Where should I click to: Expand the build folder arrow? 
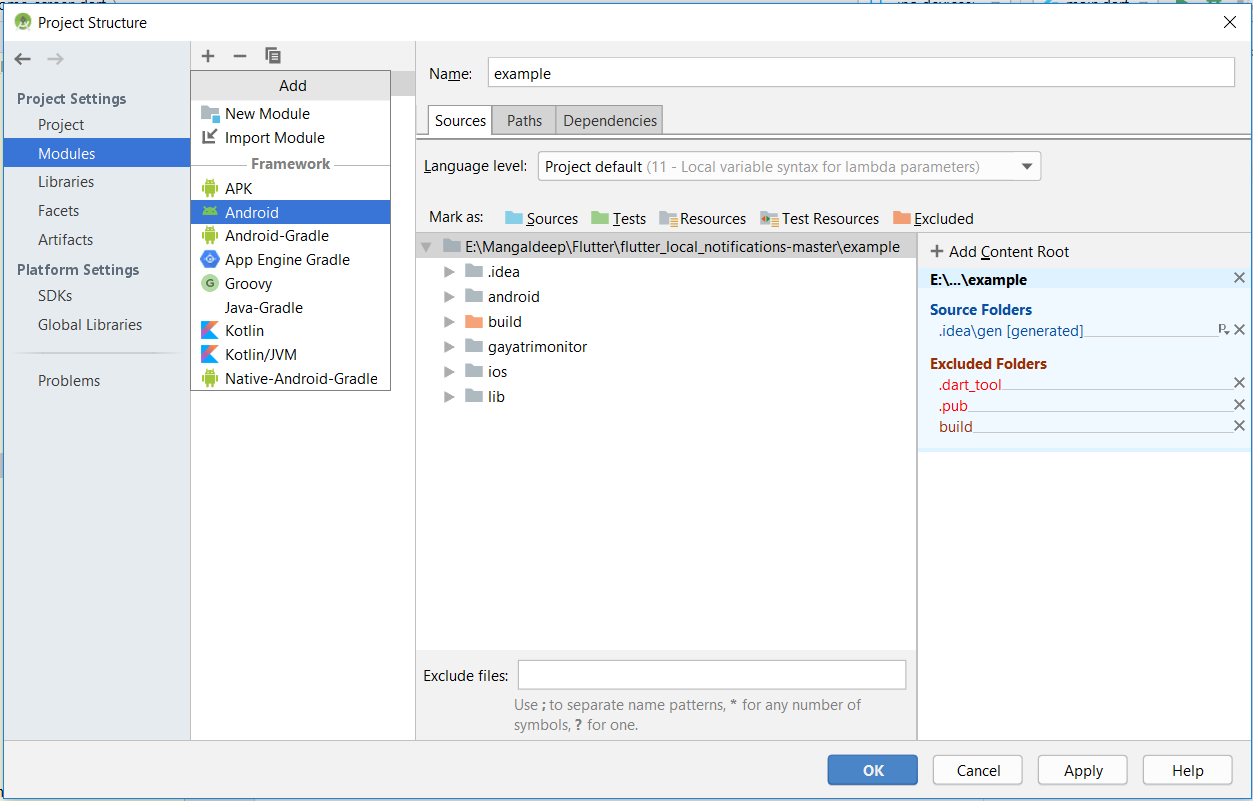[x=449, y=322]
